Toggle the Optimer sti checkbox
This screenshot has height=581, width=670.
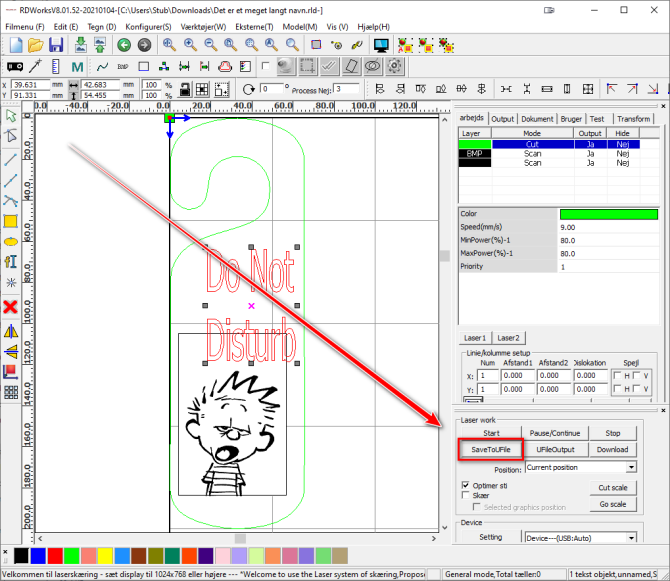click(x=466, y=485)
